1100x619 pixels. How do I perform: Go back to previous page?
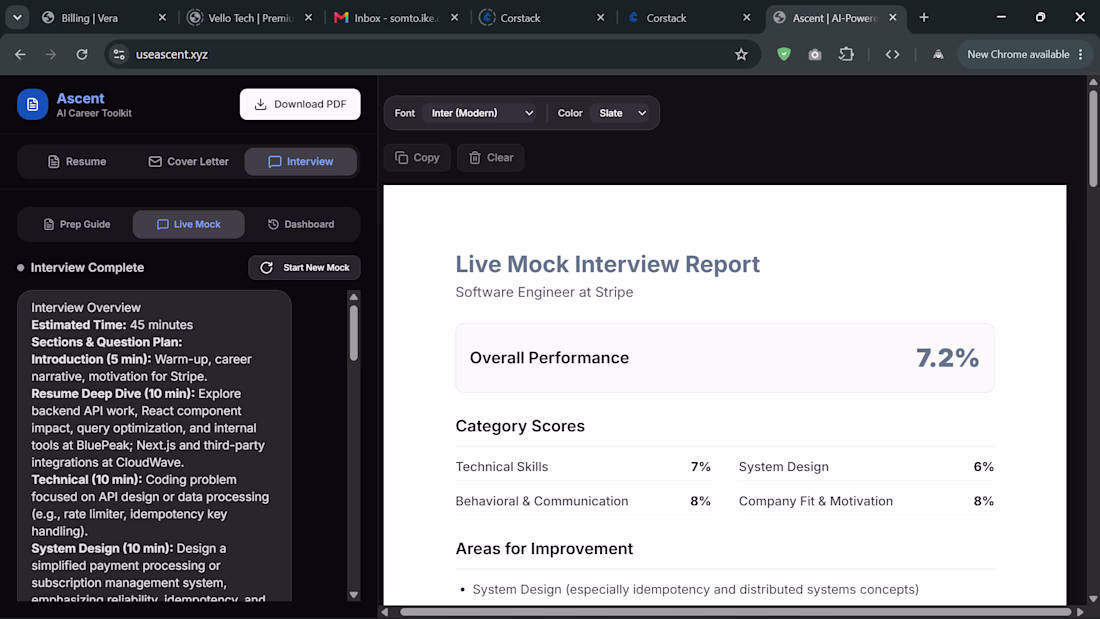(x=20, y=54)
